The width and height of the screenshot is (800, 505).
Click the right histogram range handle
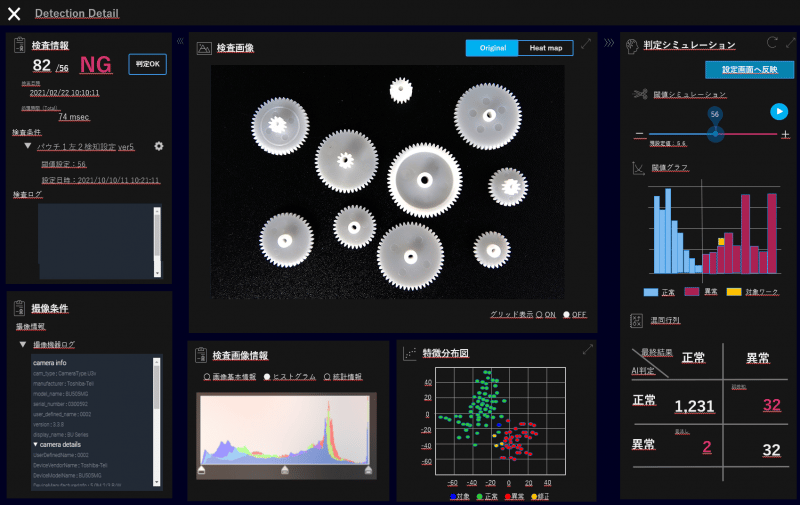tap(368, 469)
